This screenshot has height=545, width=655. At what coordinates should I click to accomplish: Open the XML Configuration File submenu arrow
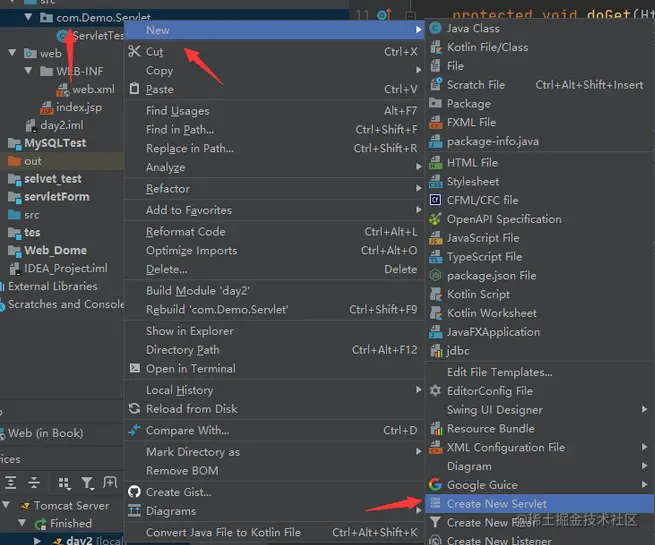point(645,447)
